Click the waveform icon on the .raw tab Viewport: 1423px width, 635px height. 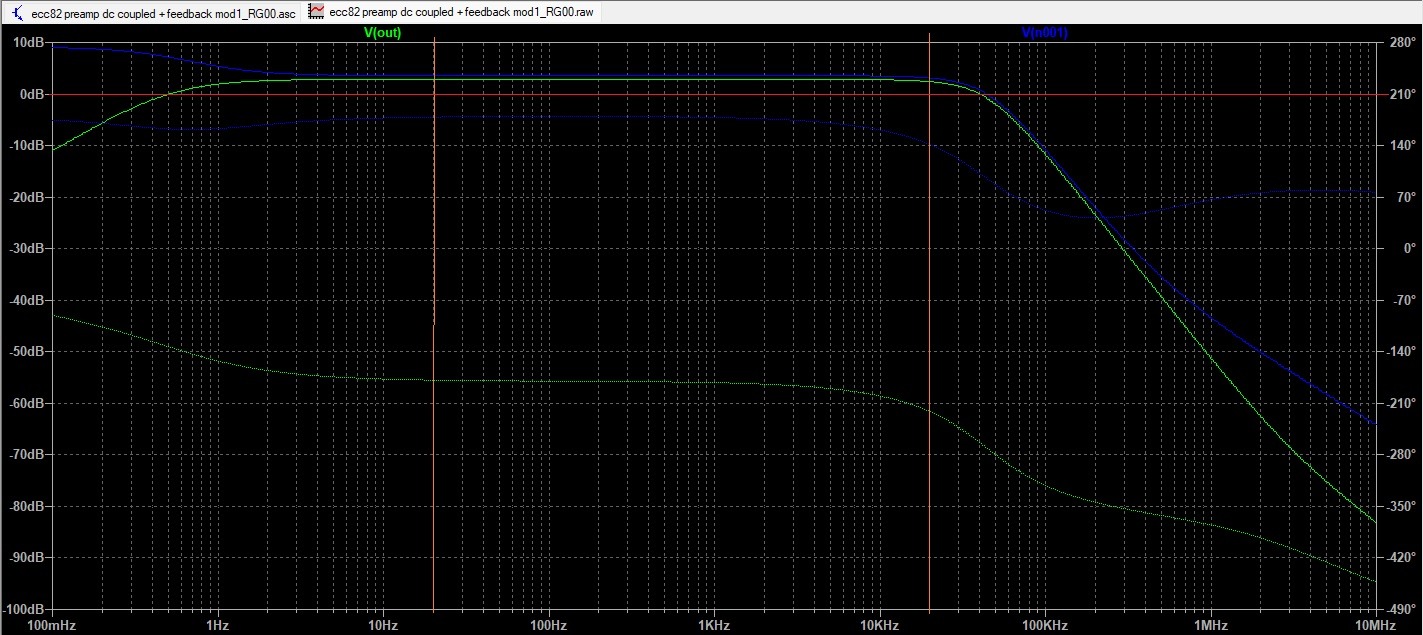(x=316, y=11)
